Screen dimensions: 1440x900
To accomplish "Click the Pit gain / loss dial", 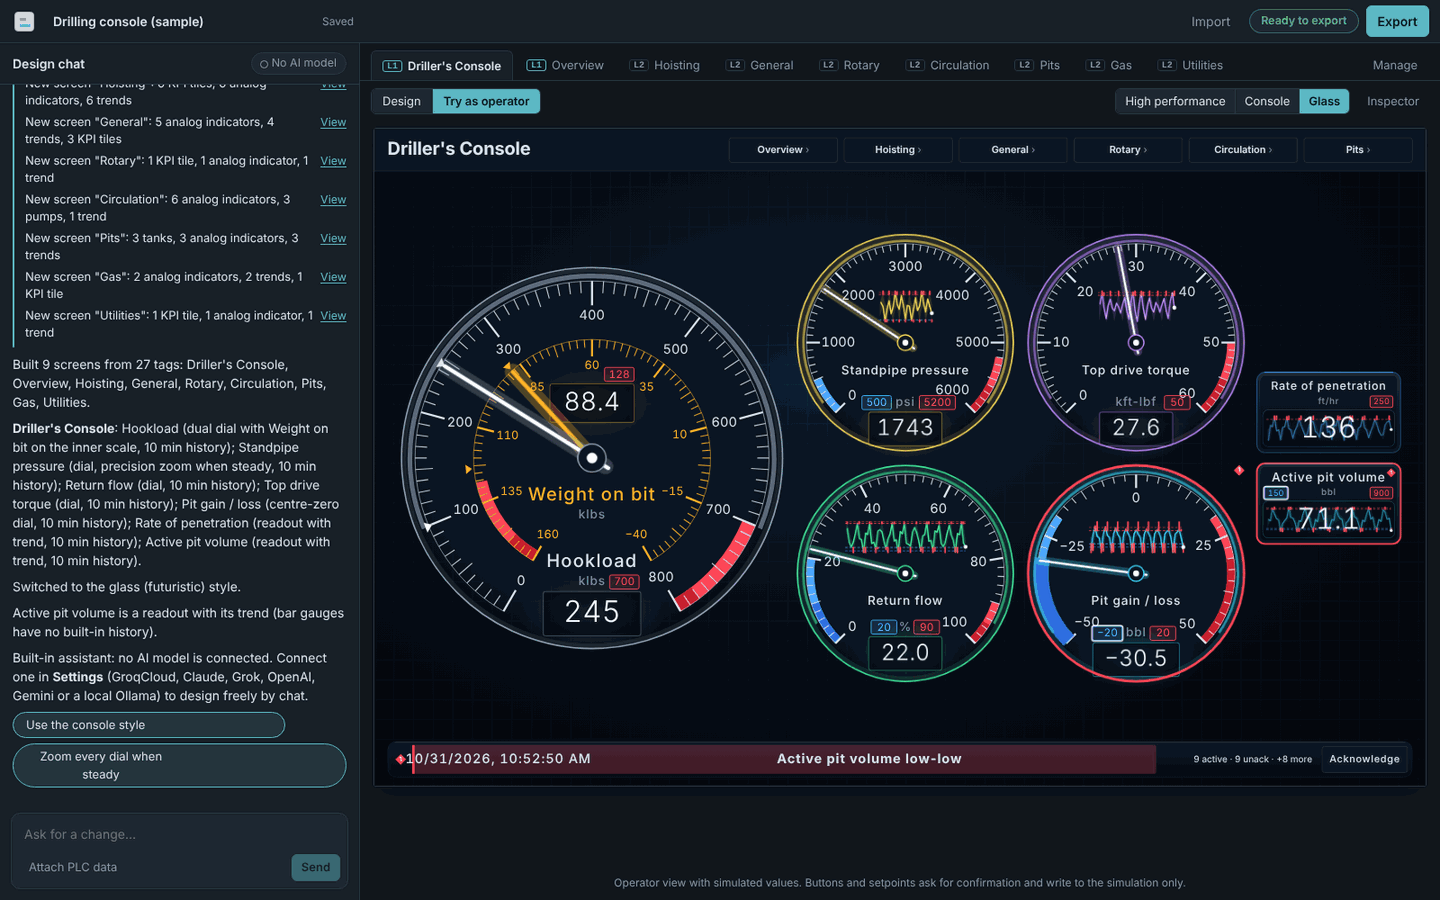I will [1136, 574].
